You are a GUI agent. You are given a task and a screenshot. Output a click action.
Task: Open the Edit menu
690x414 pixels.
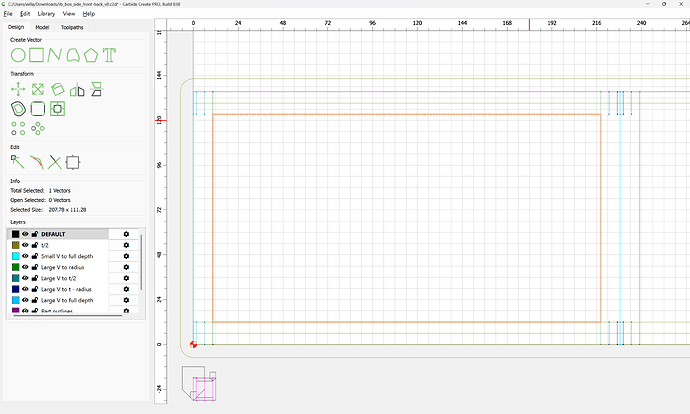point(24,14)
